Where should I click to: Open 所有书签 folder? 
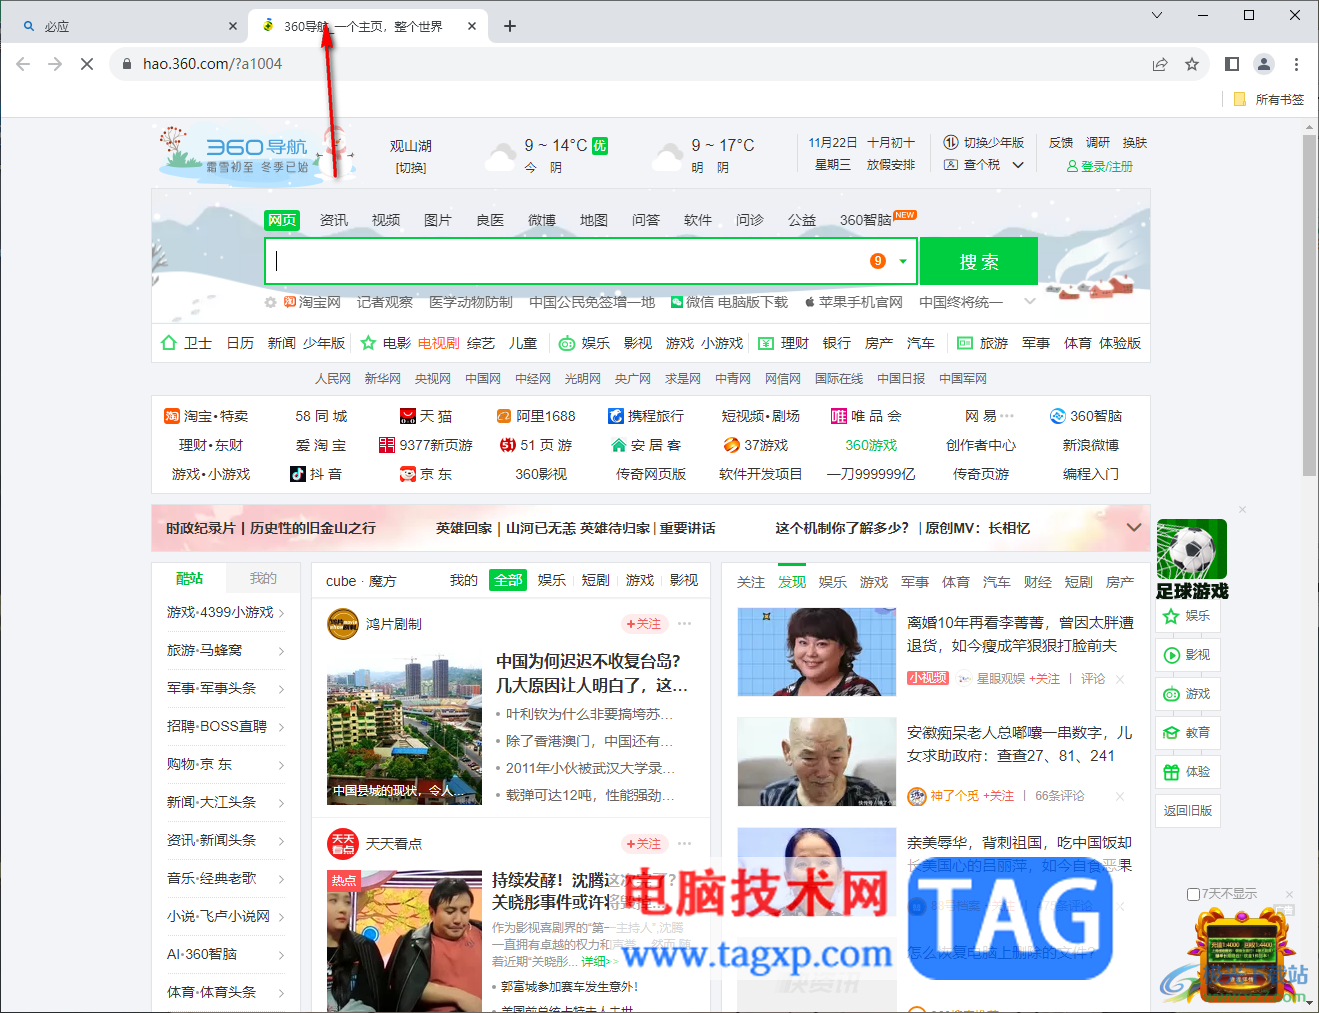coord(1269,99)
